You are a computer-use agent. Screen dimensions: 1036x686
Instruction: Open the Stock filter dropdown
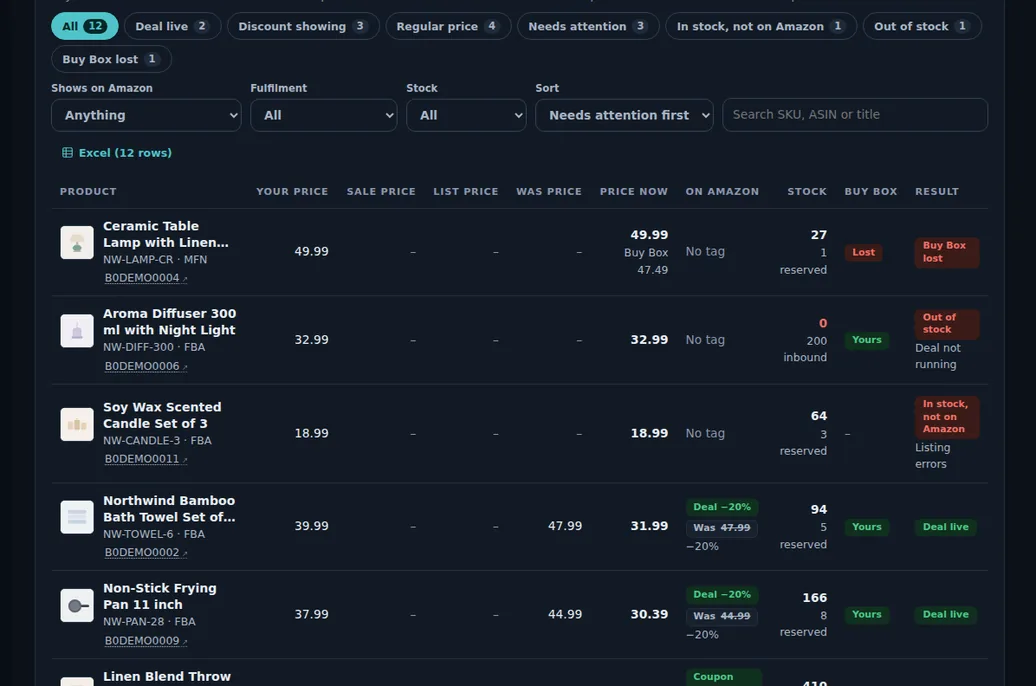point(466,115)
